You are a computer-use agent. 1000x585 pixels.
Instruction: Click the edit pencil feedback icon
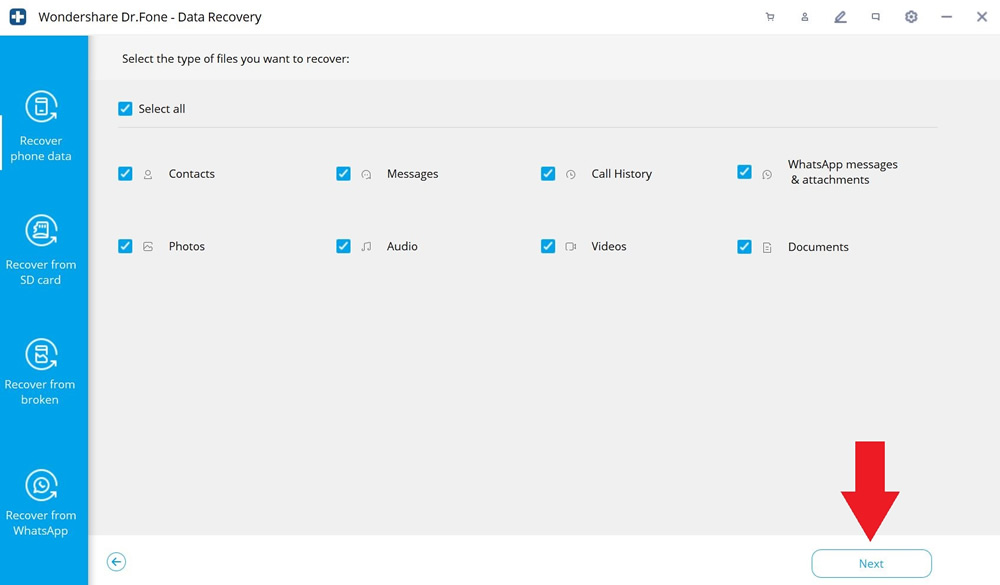[841, 17]
